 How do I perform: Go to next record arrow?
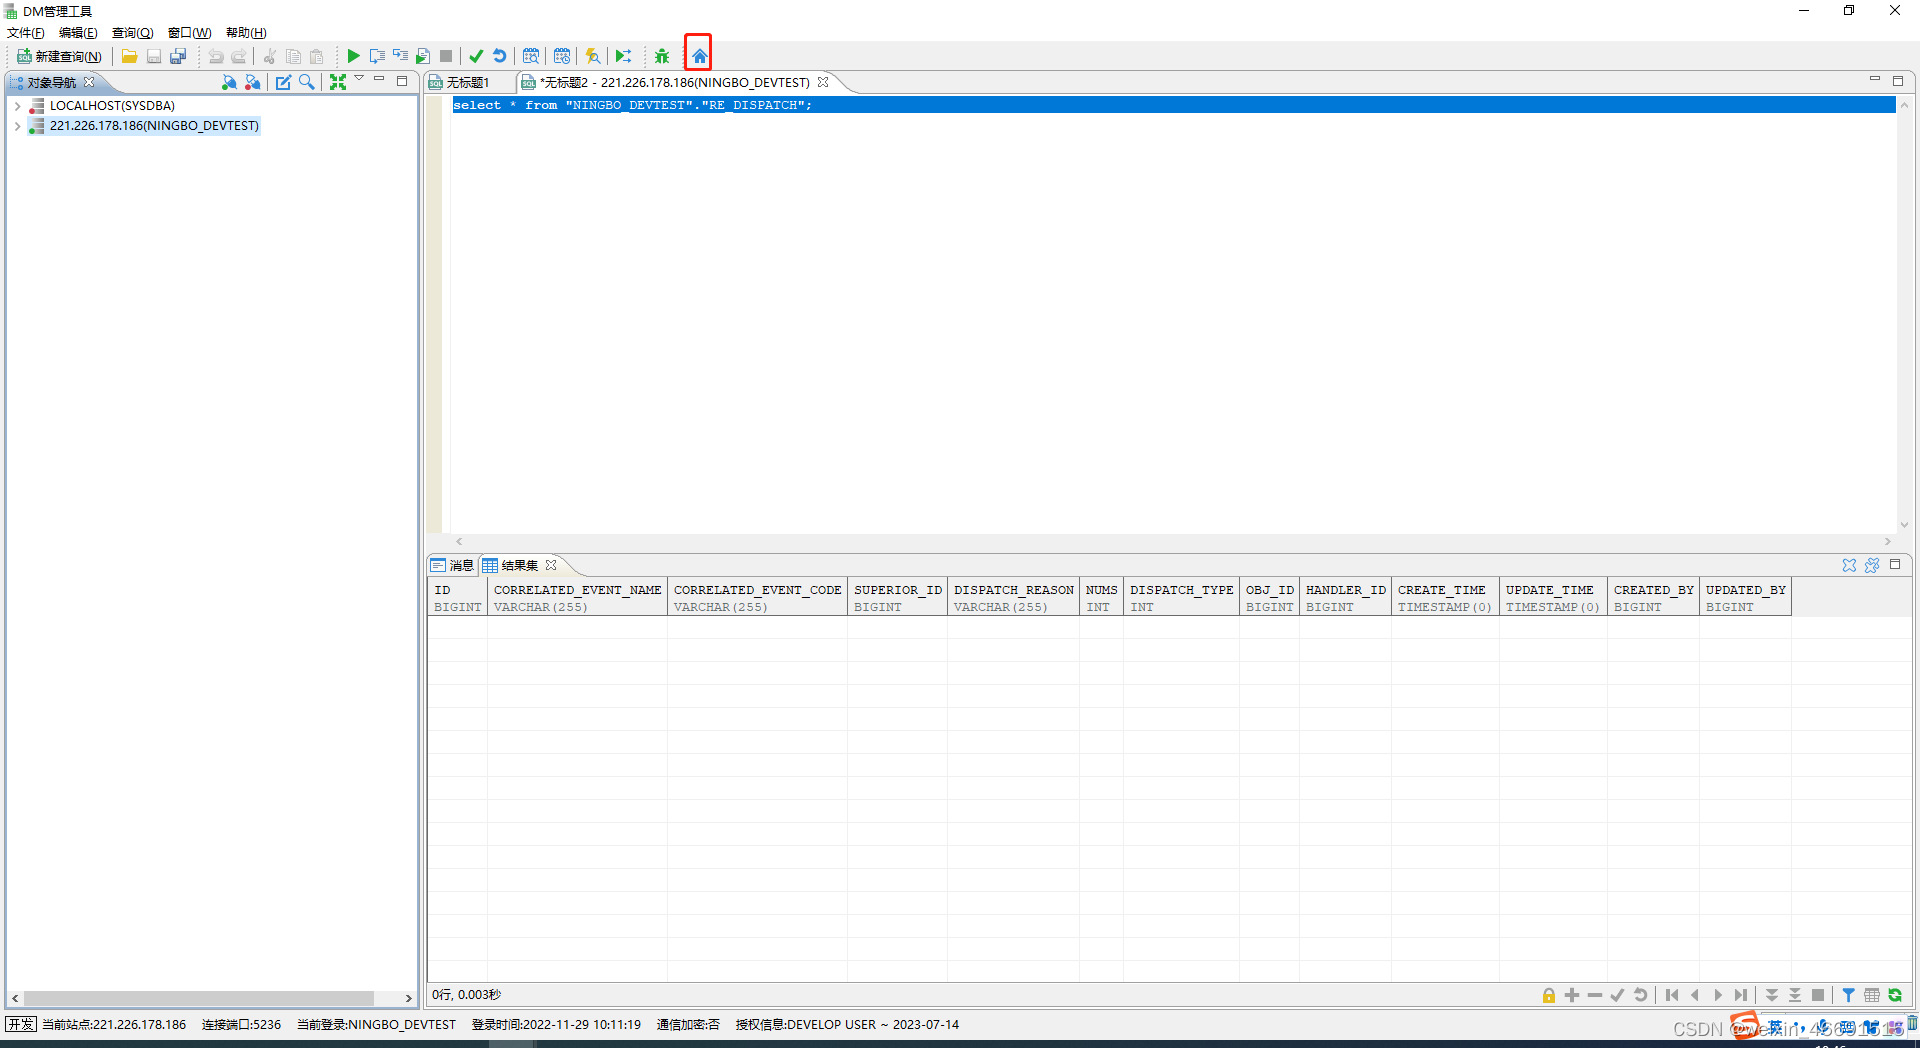point(1718,995)
